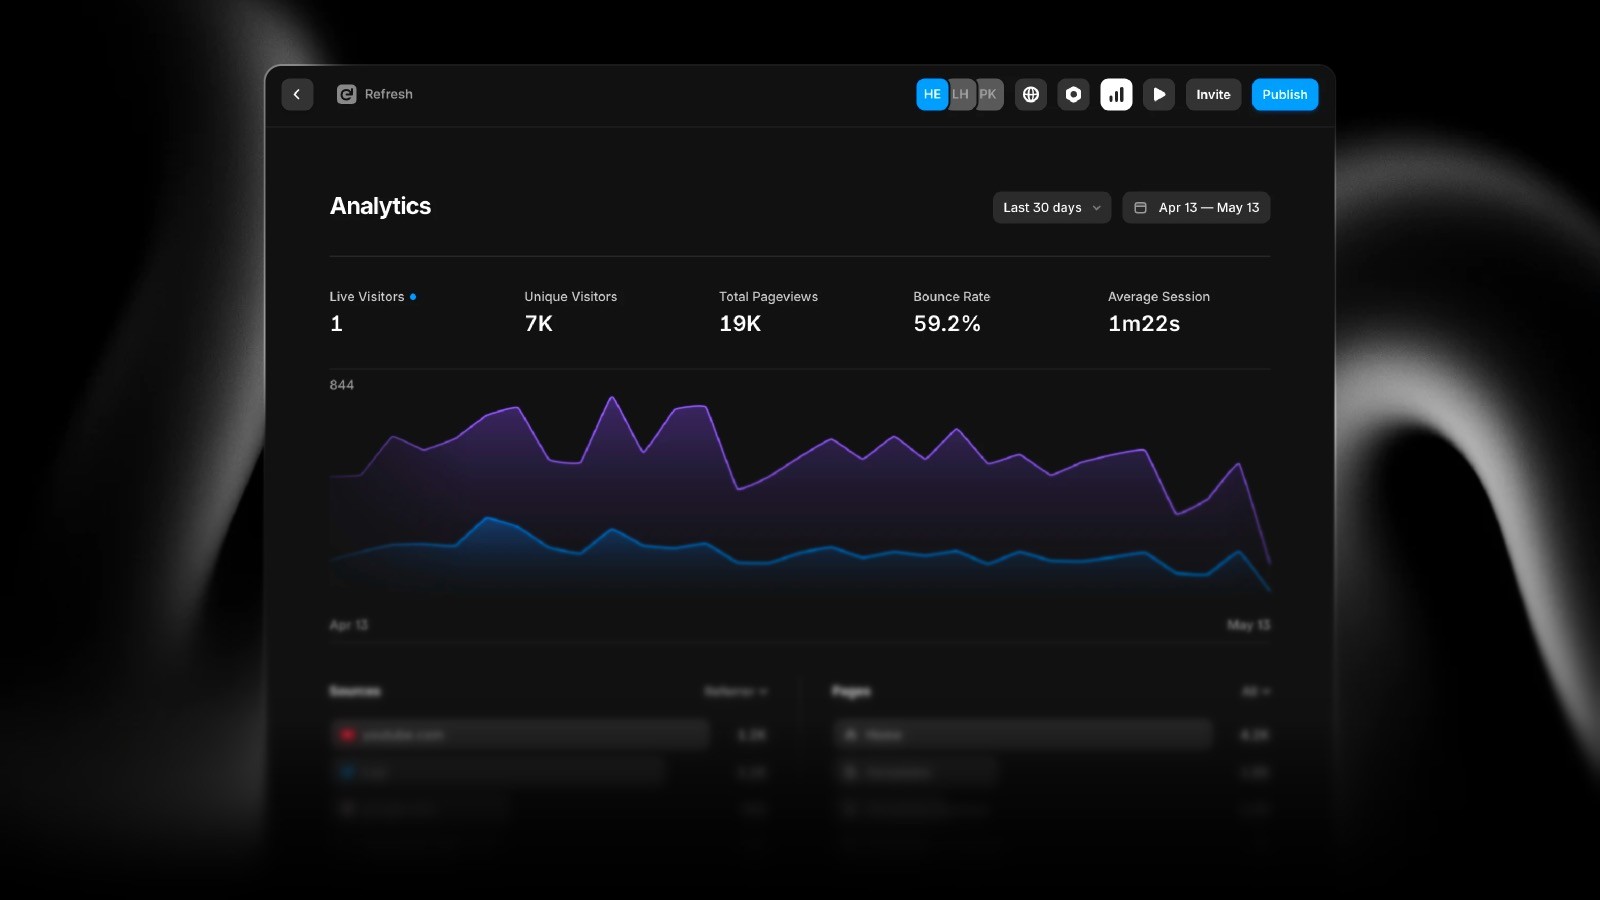Image resolution: width=1600 pixels, height=900 pixels.
Task: Open the Last 30 days dropdown
Action: 1052,207
